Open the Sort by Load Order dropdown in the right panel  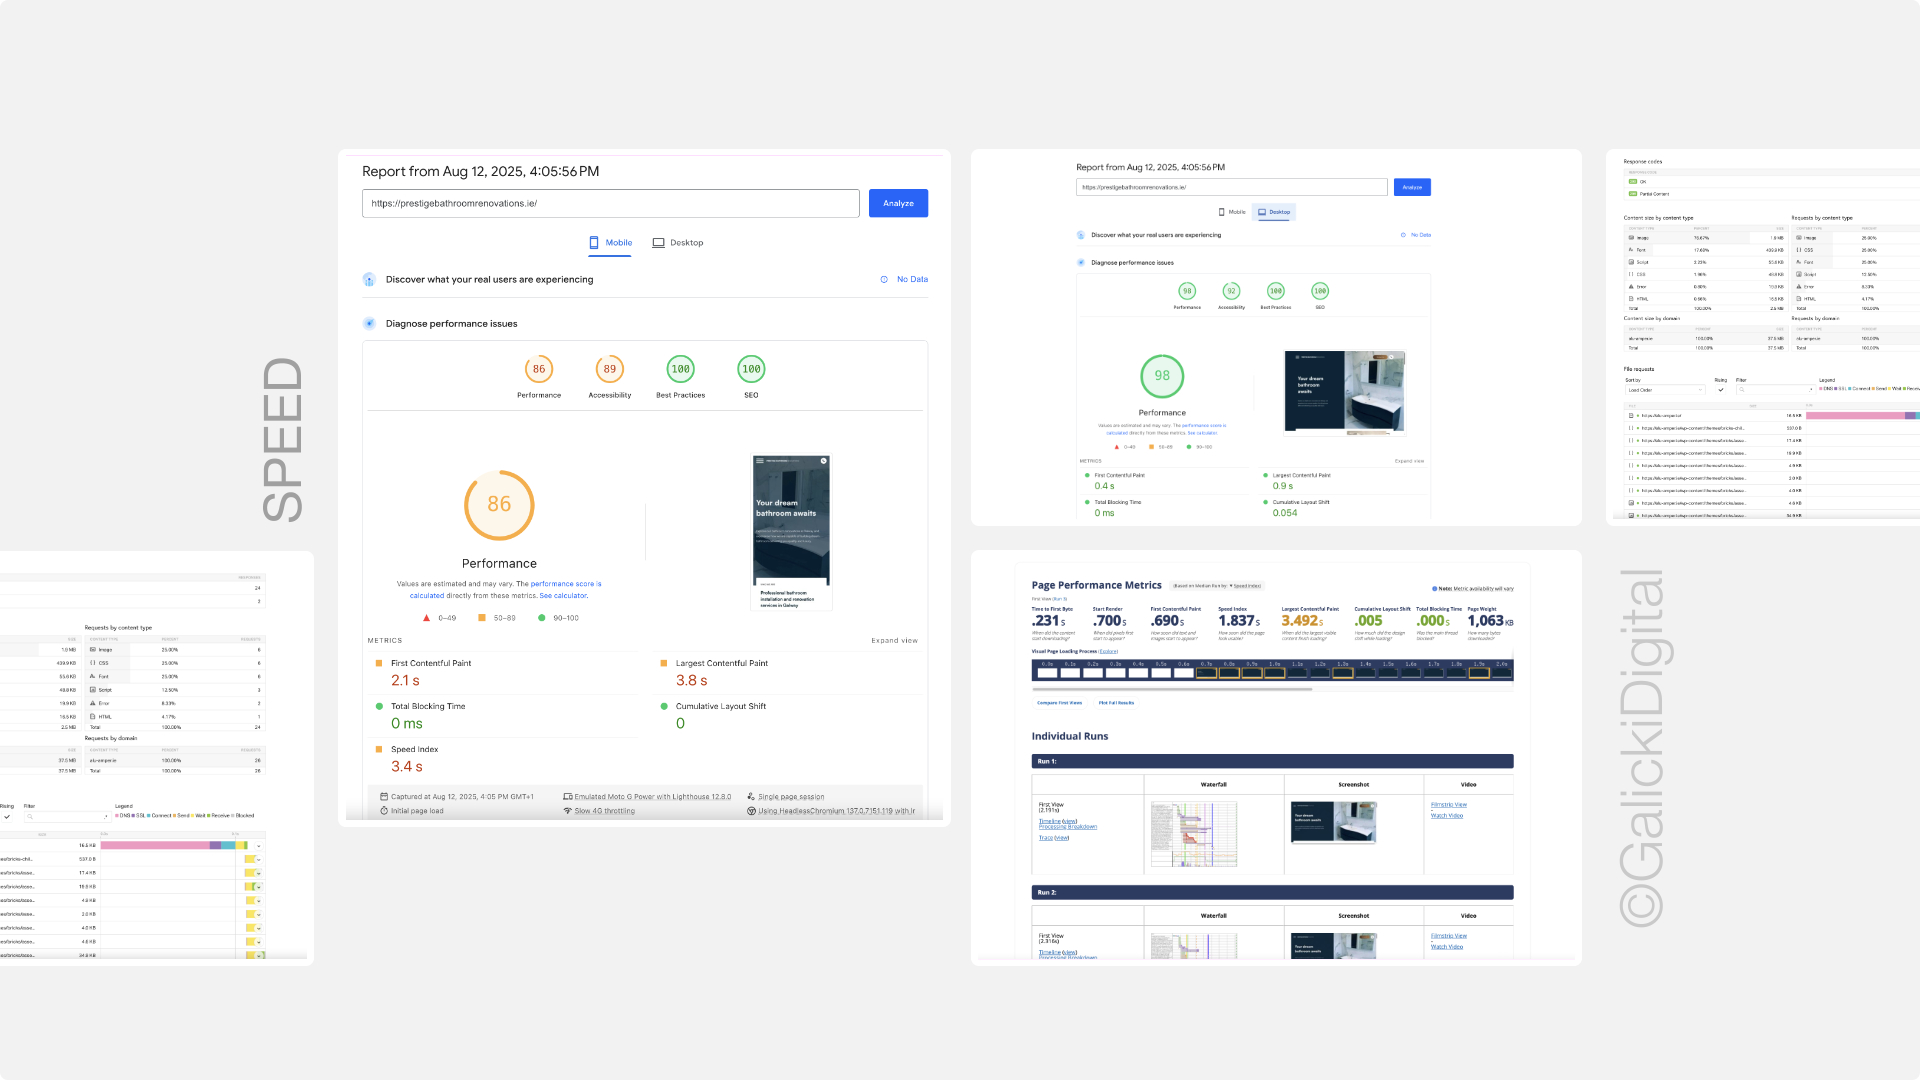[x=1664, y=390]
